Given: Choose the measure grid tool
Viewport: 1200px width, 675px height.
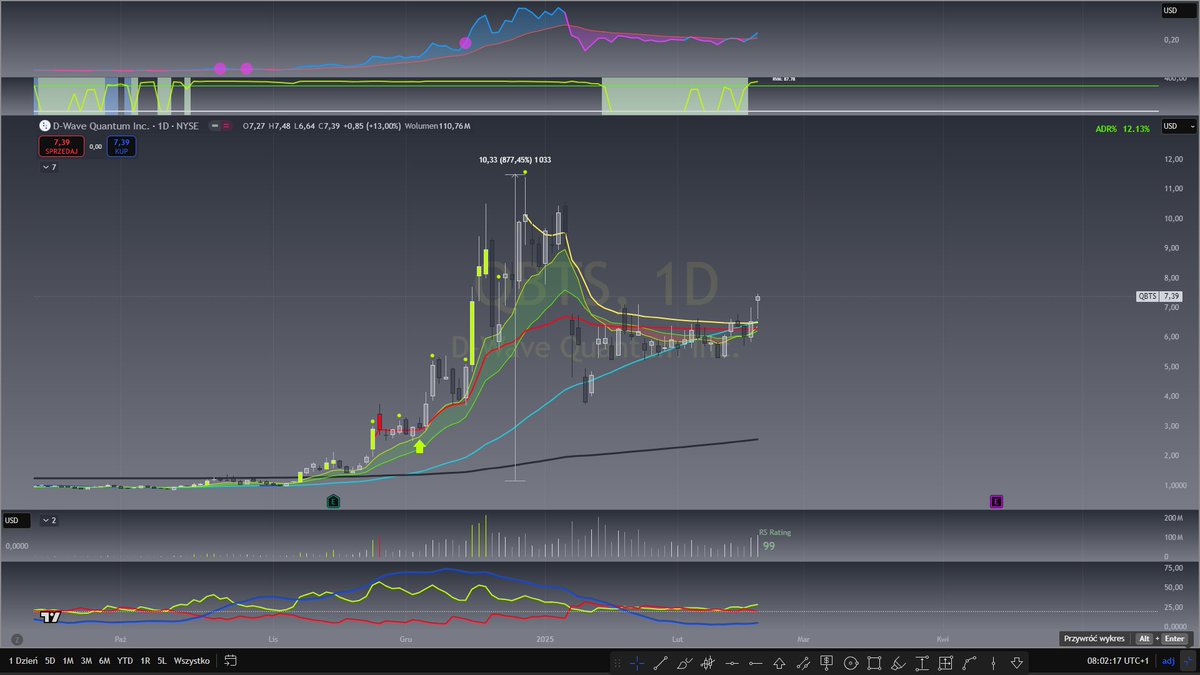Looking at the screenshot, I should (x=945, y=663).
